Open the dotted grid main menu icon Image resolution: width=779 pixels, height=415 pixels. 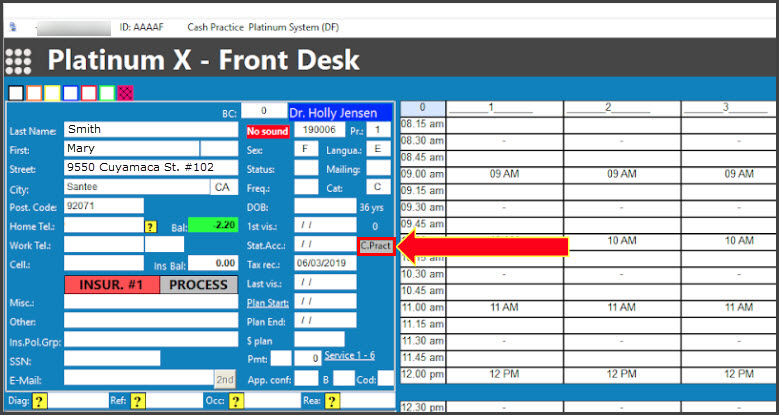point(18,62)
